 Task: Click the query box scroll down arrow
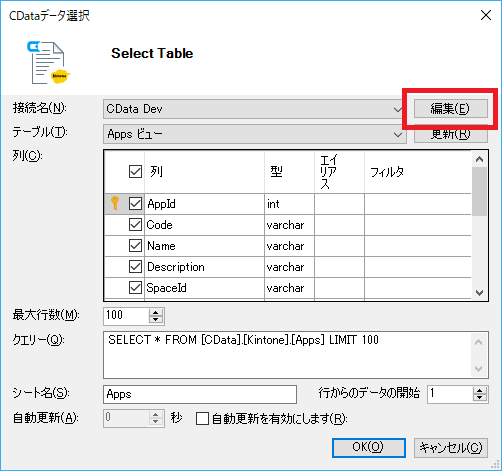click(x=479, y=368)
